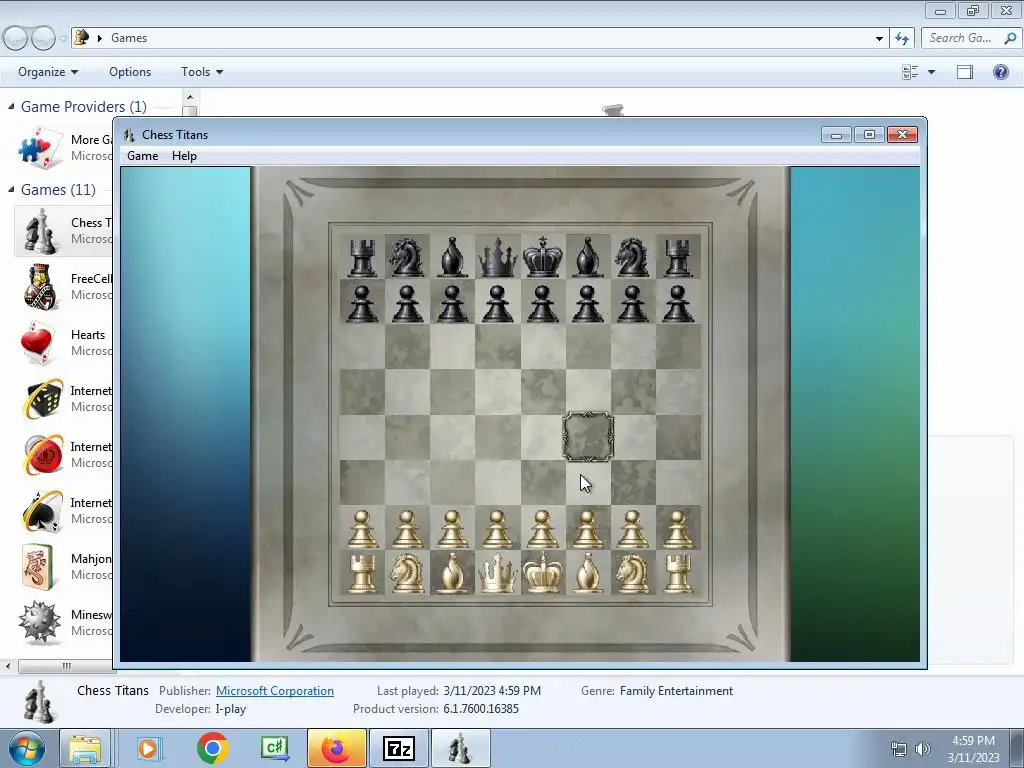
Task: Collapse the Game Providers group
Action: 11,106
